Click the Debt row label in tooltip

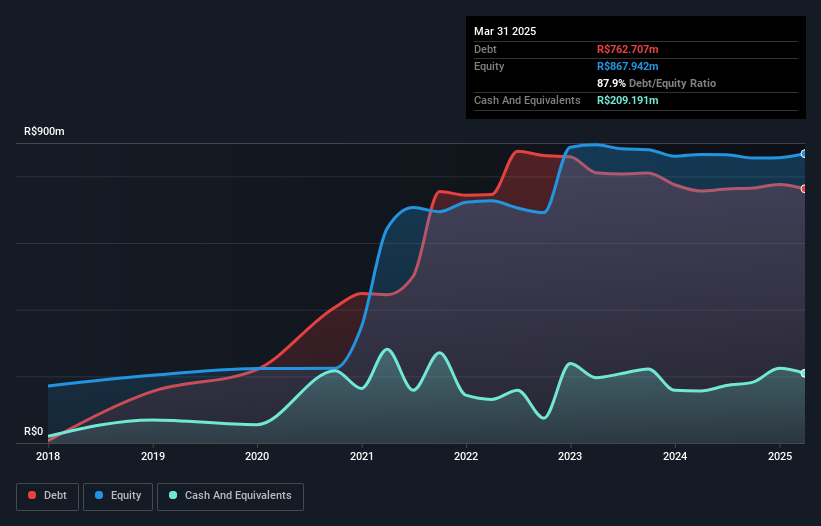[485, 49]
